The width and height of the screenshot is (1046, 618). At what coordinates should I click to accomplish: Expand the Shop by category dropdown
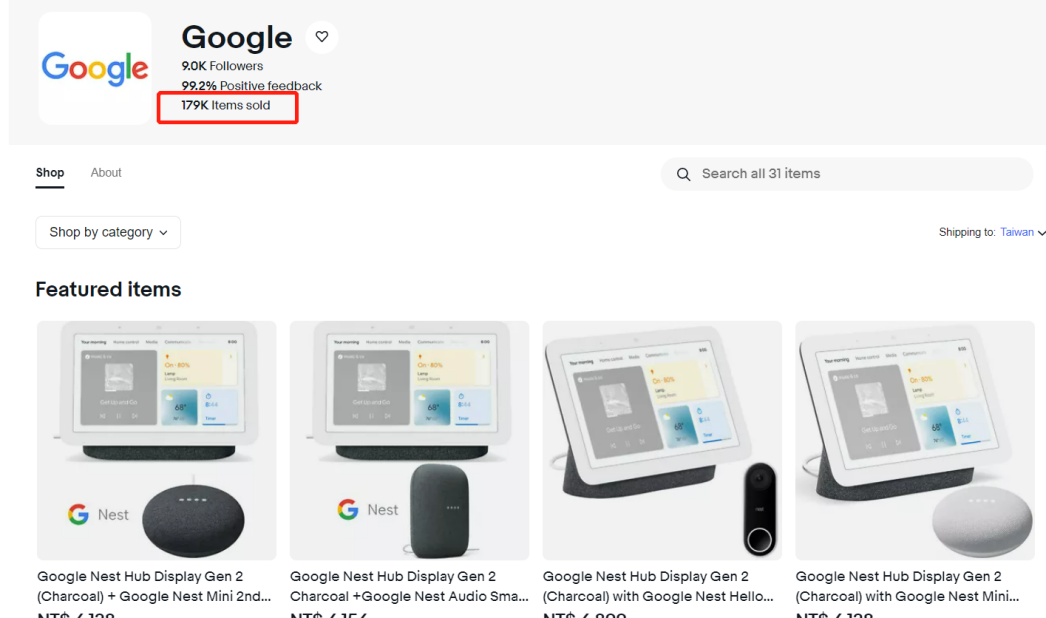pos(108,232)
